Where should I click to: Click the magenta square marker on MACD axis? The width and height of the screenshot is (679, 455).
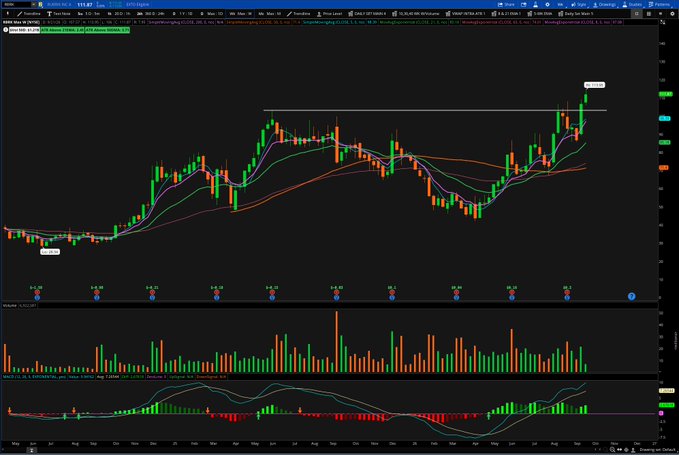click(x=661, y=413)
